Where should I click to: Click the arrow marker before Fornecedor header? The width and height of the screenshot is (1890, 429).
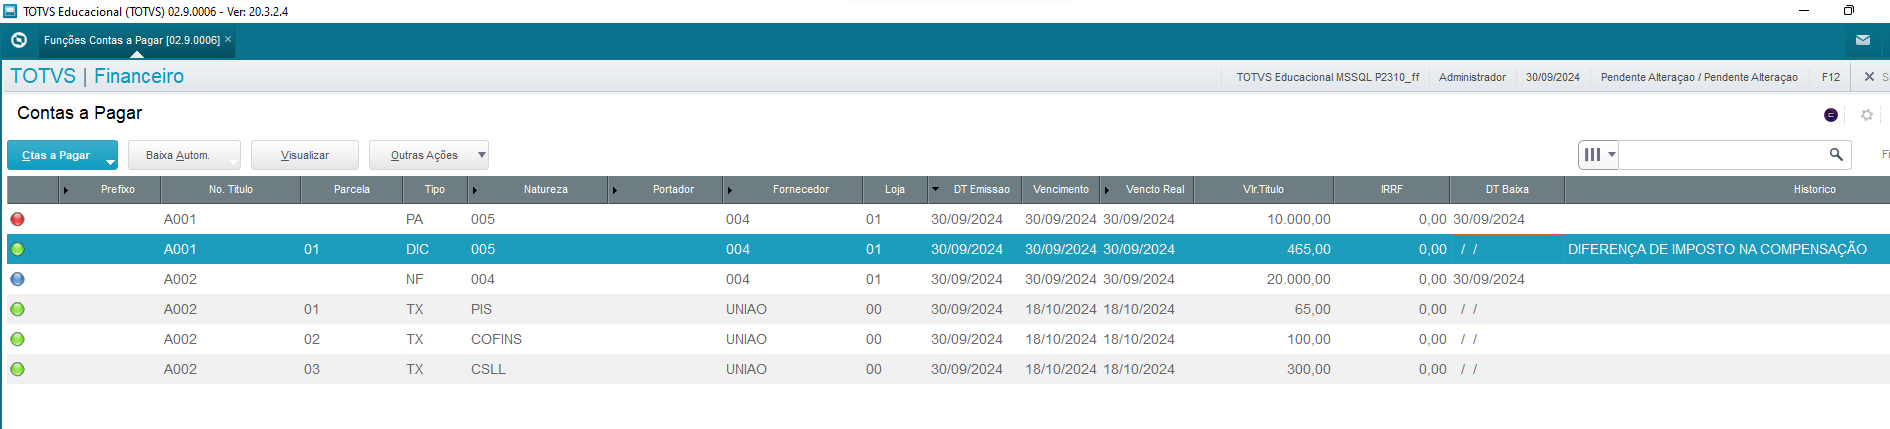tap(730, 190)
